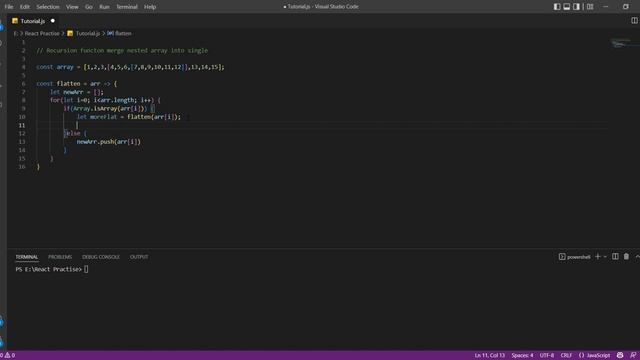Click the Array.isArray condition line
Viewport: 640px width, 360px height.
pos(109,109)
